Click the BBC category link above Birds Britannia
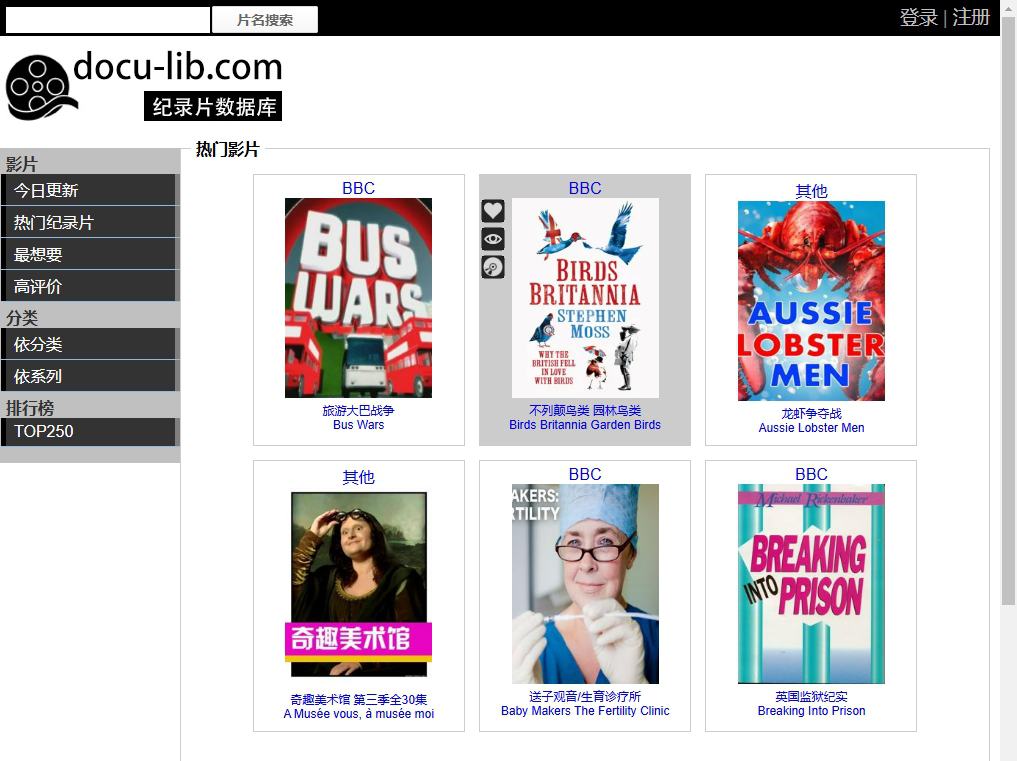 click(x=585, y=188)
